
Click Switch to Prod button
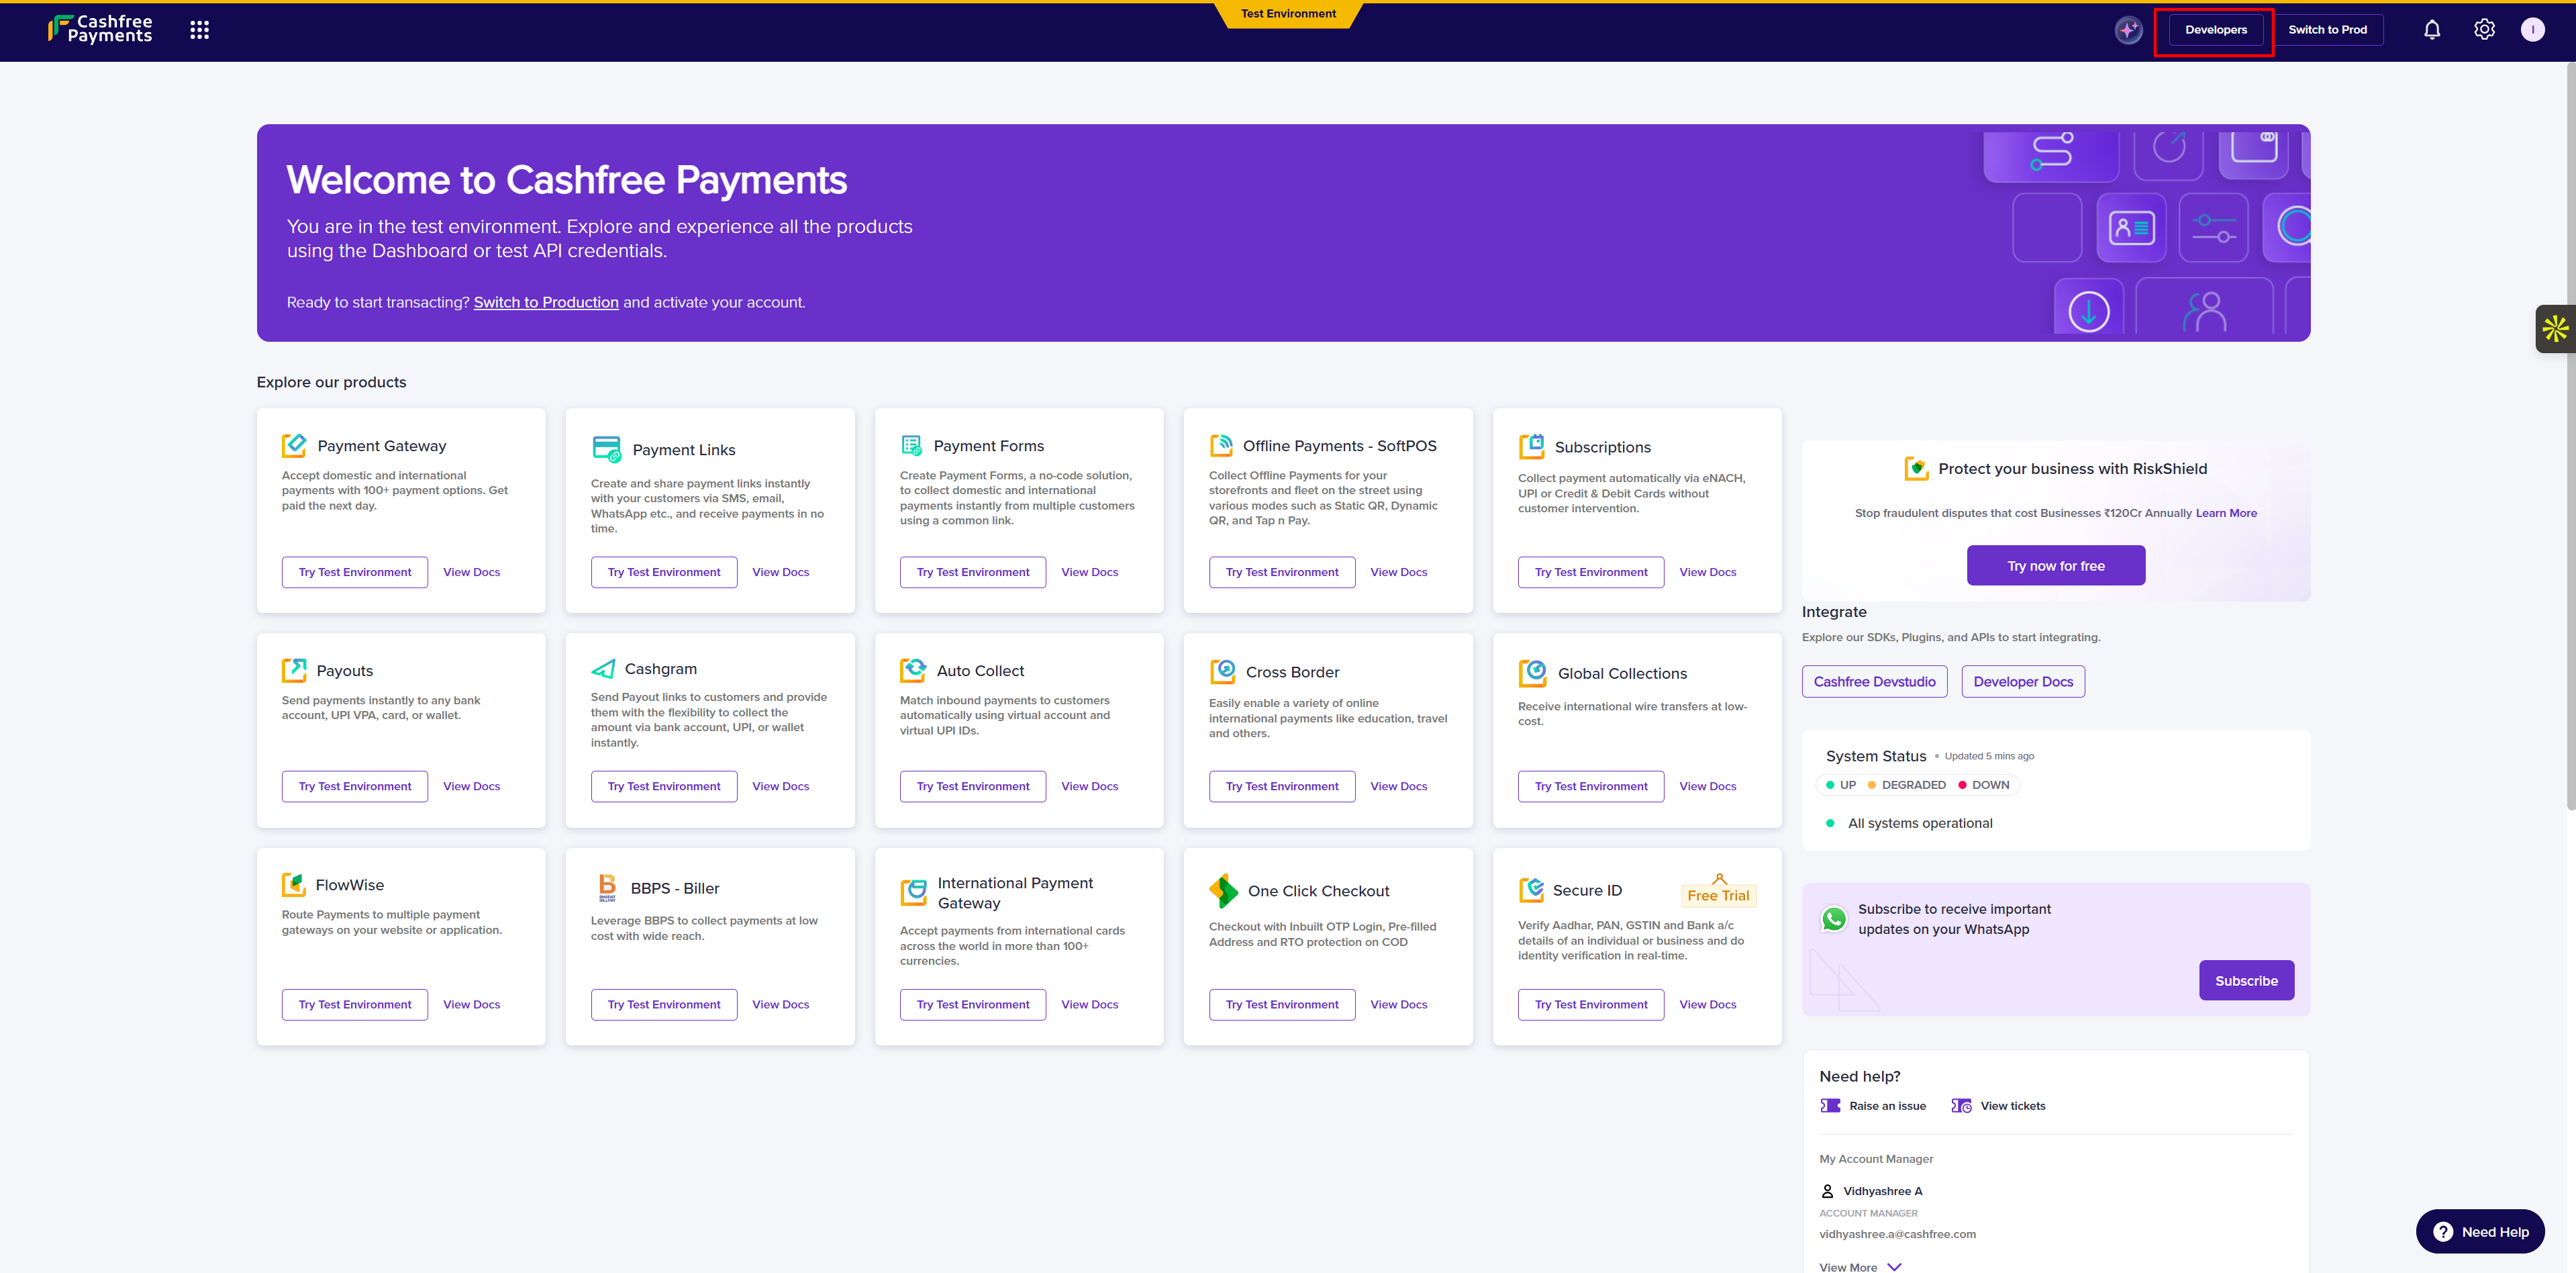coord(2327,30)
